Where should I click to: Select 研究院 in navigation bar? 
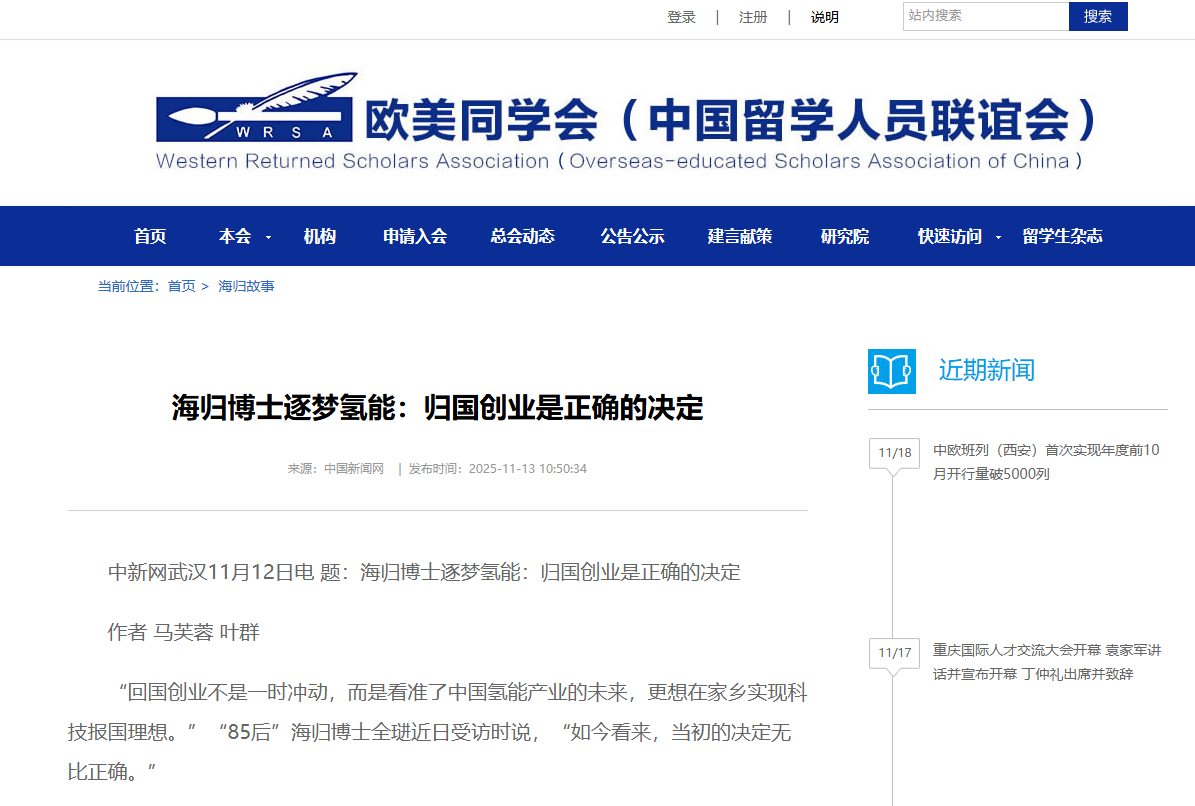(x=844, y=236)
